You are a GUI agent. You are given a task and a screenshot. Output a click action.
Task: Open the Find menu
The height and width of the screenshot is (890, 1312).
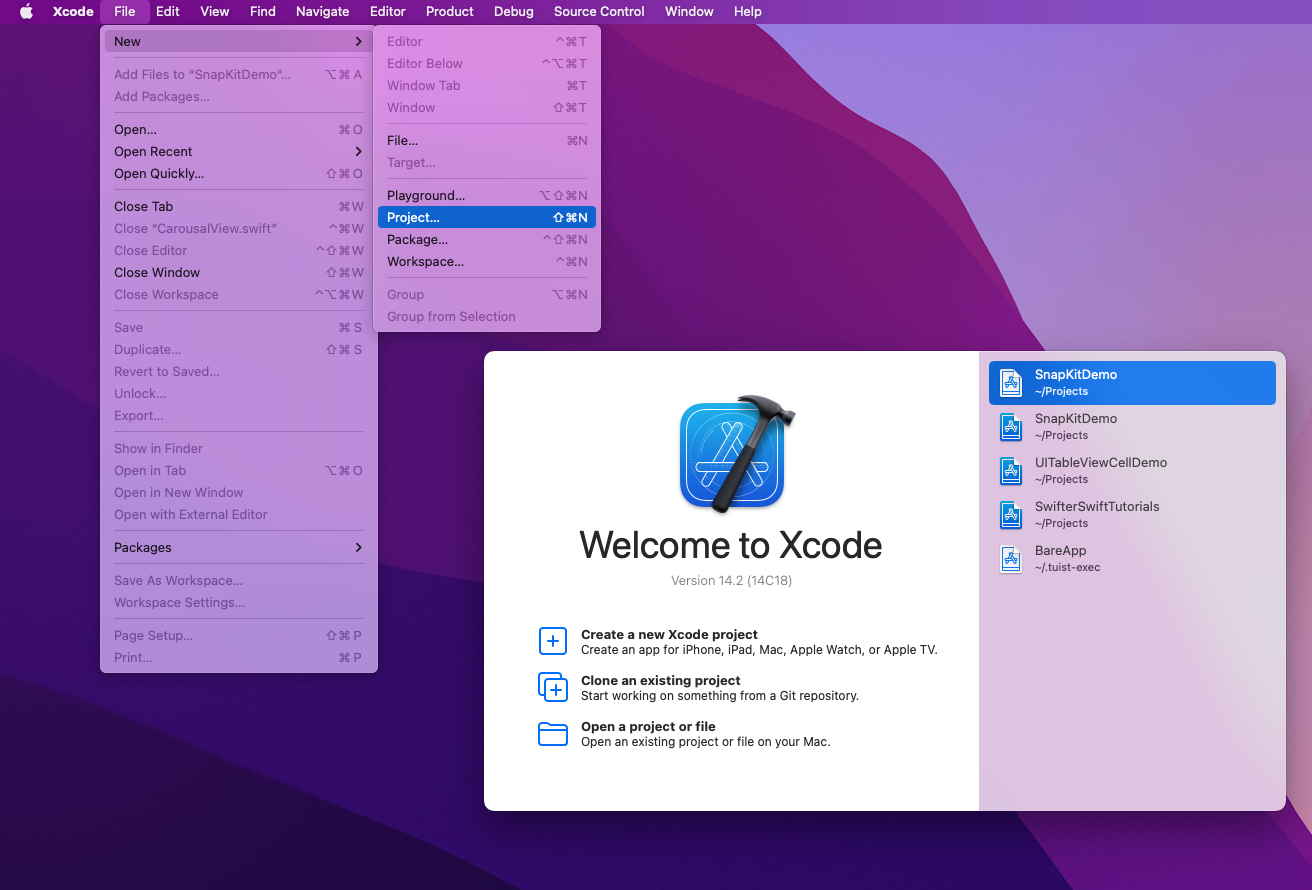[x=263, y=12]
